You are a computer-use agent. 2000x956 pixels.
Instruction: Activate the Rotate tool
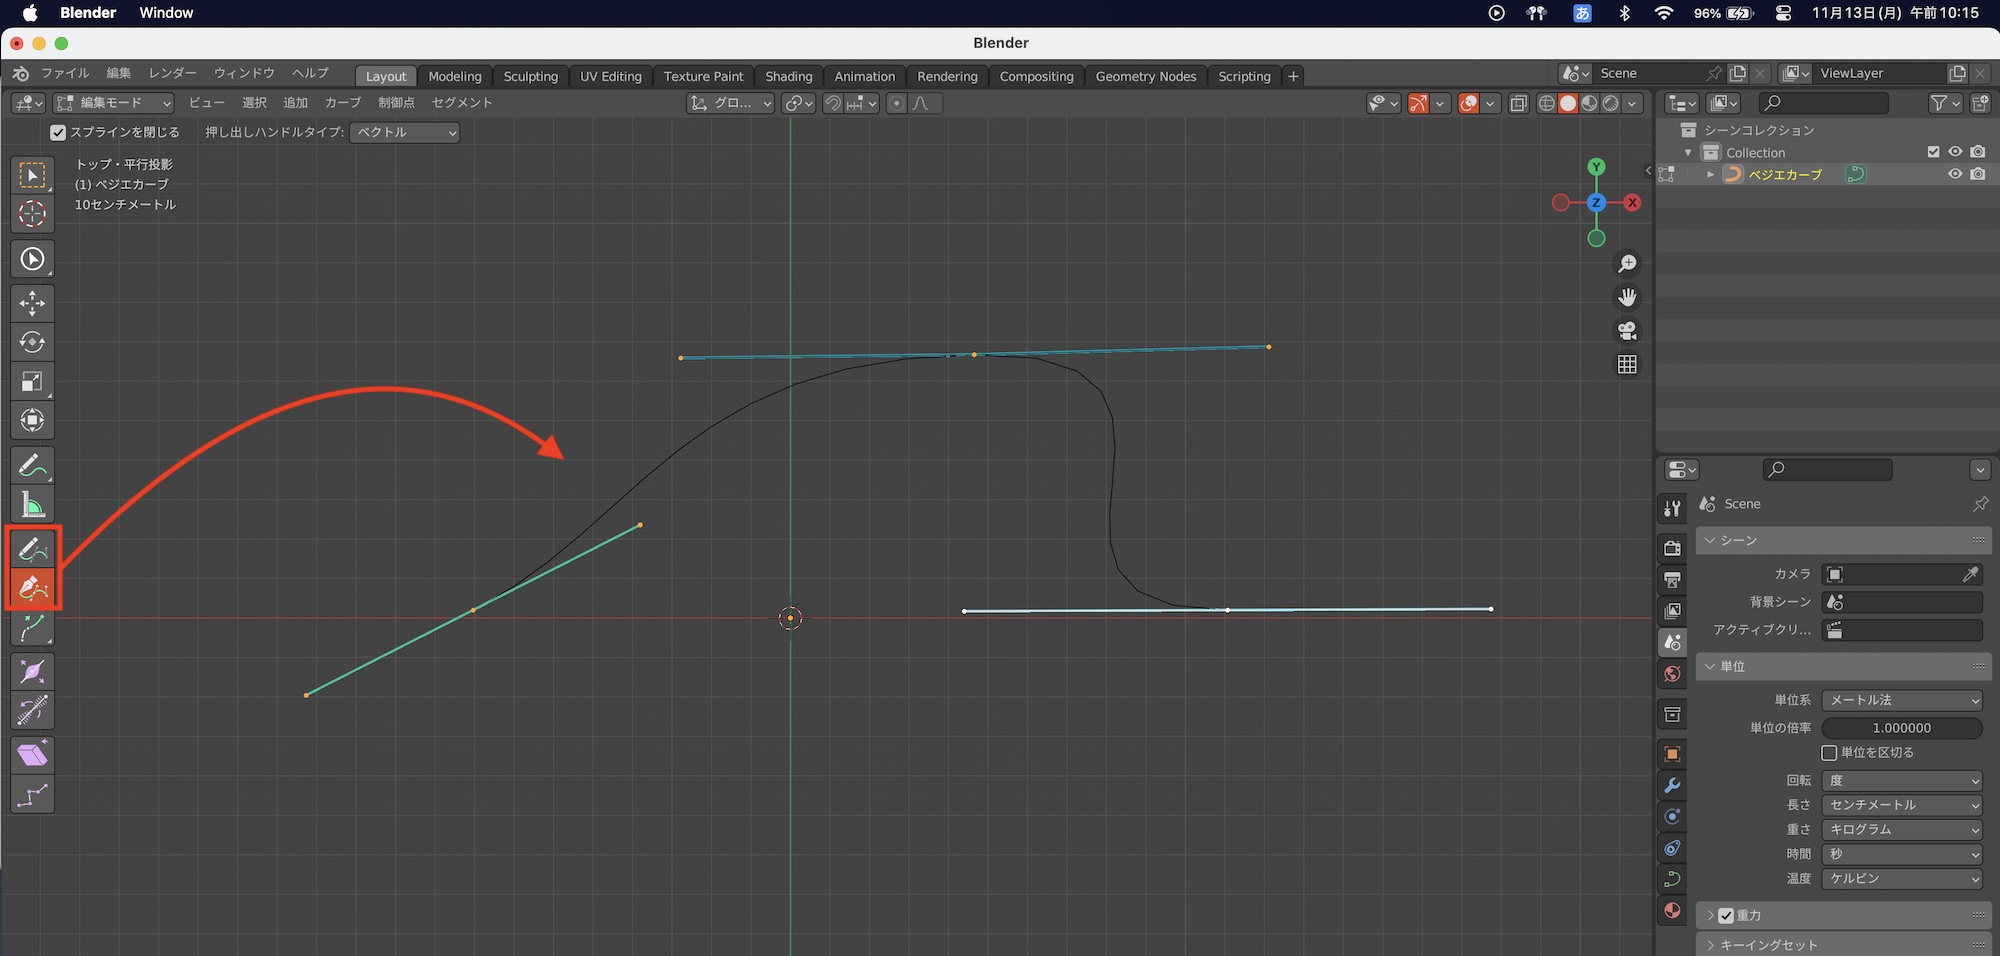point(33,342)
